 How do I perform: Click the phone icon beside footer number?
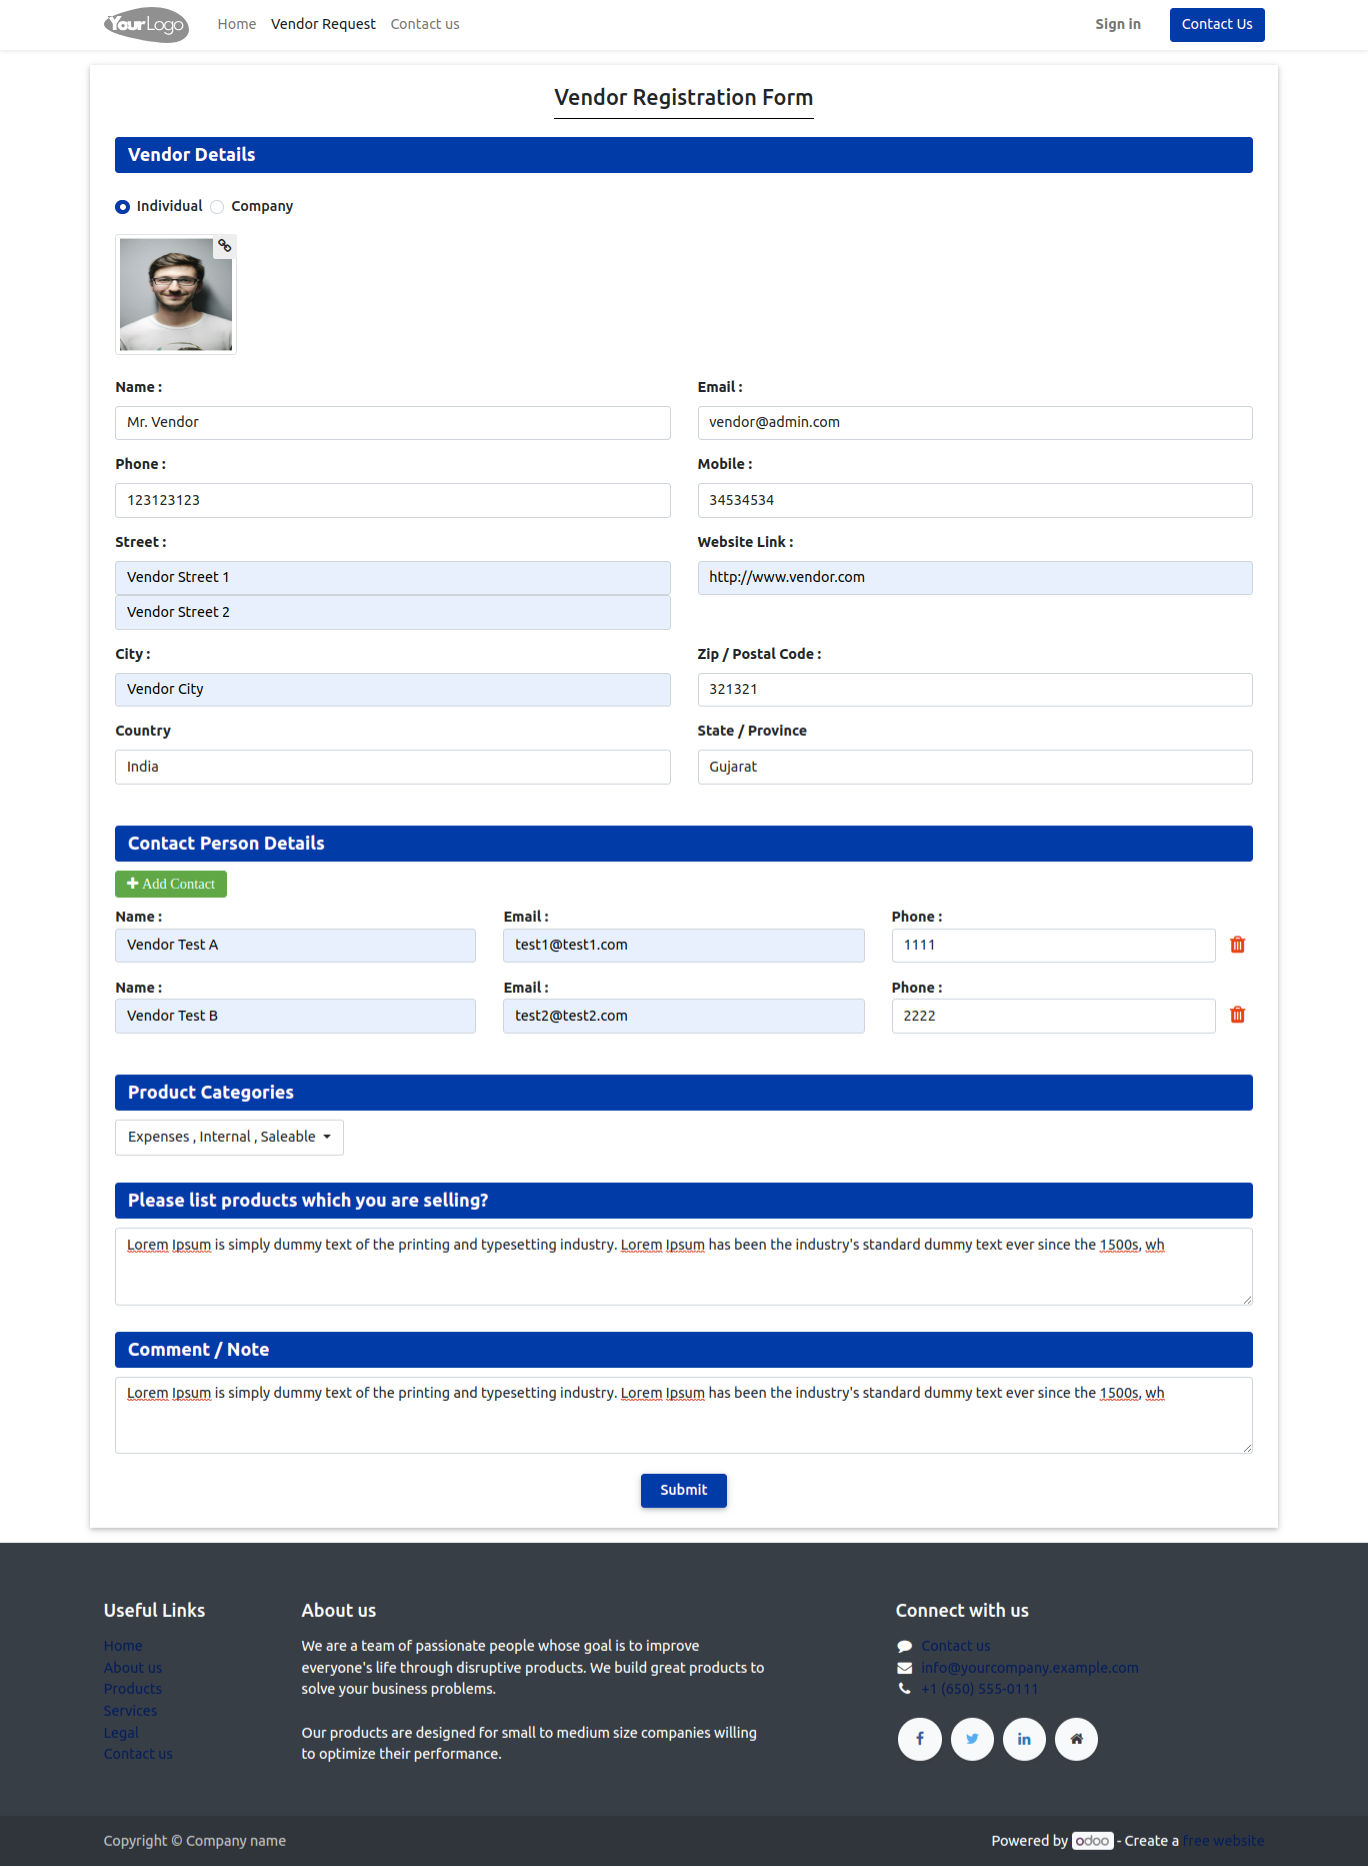(x=905, y=1689)
